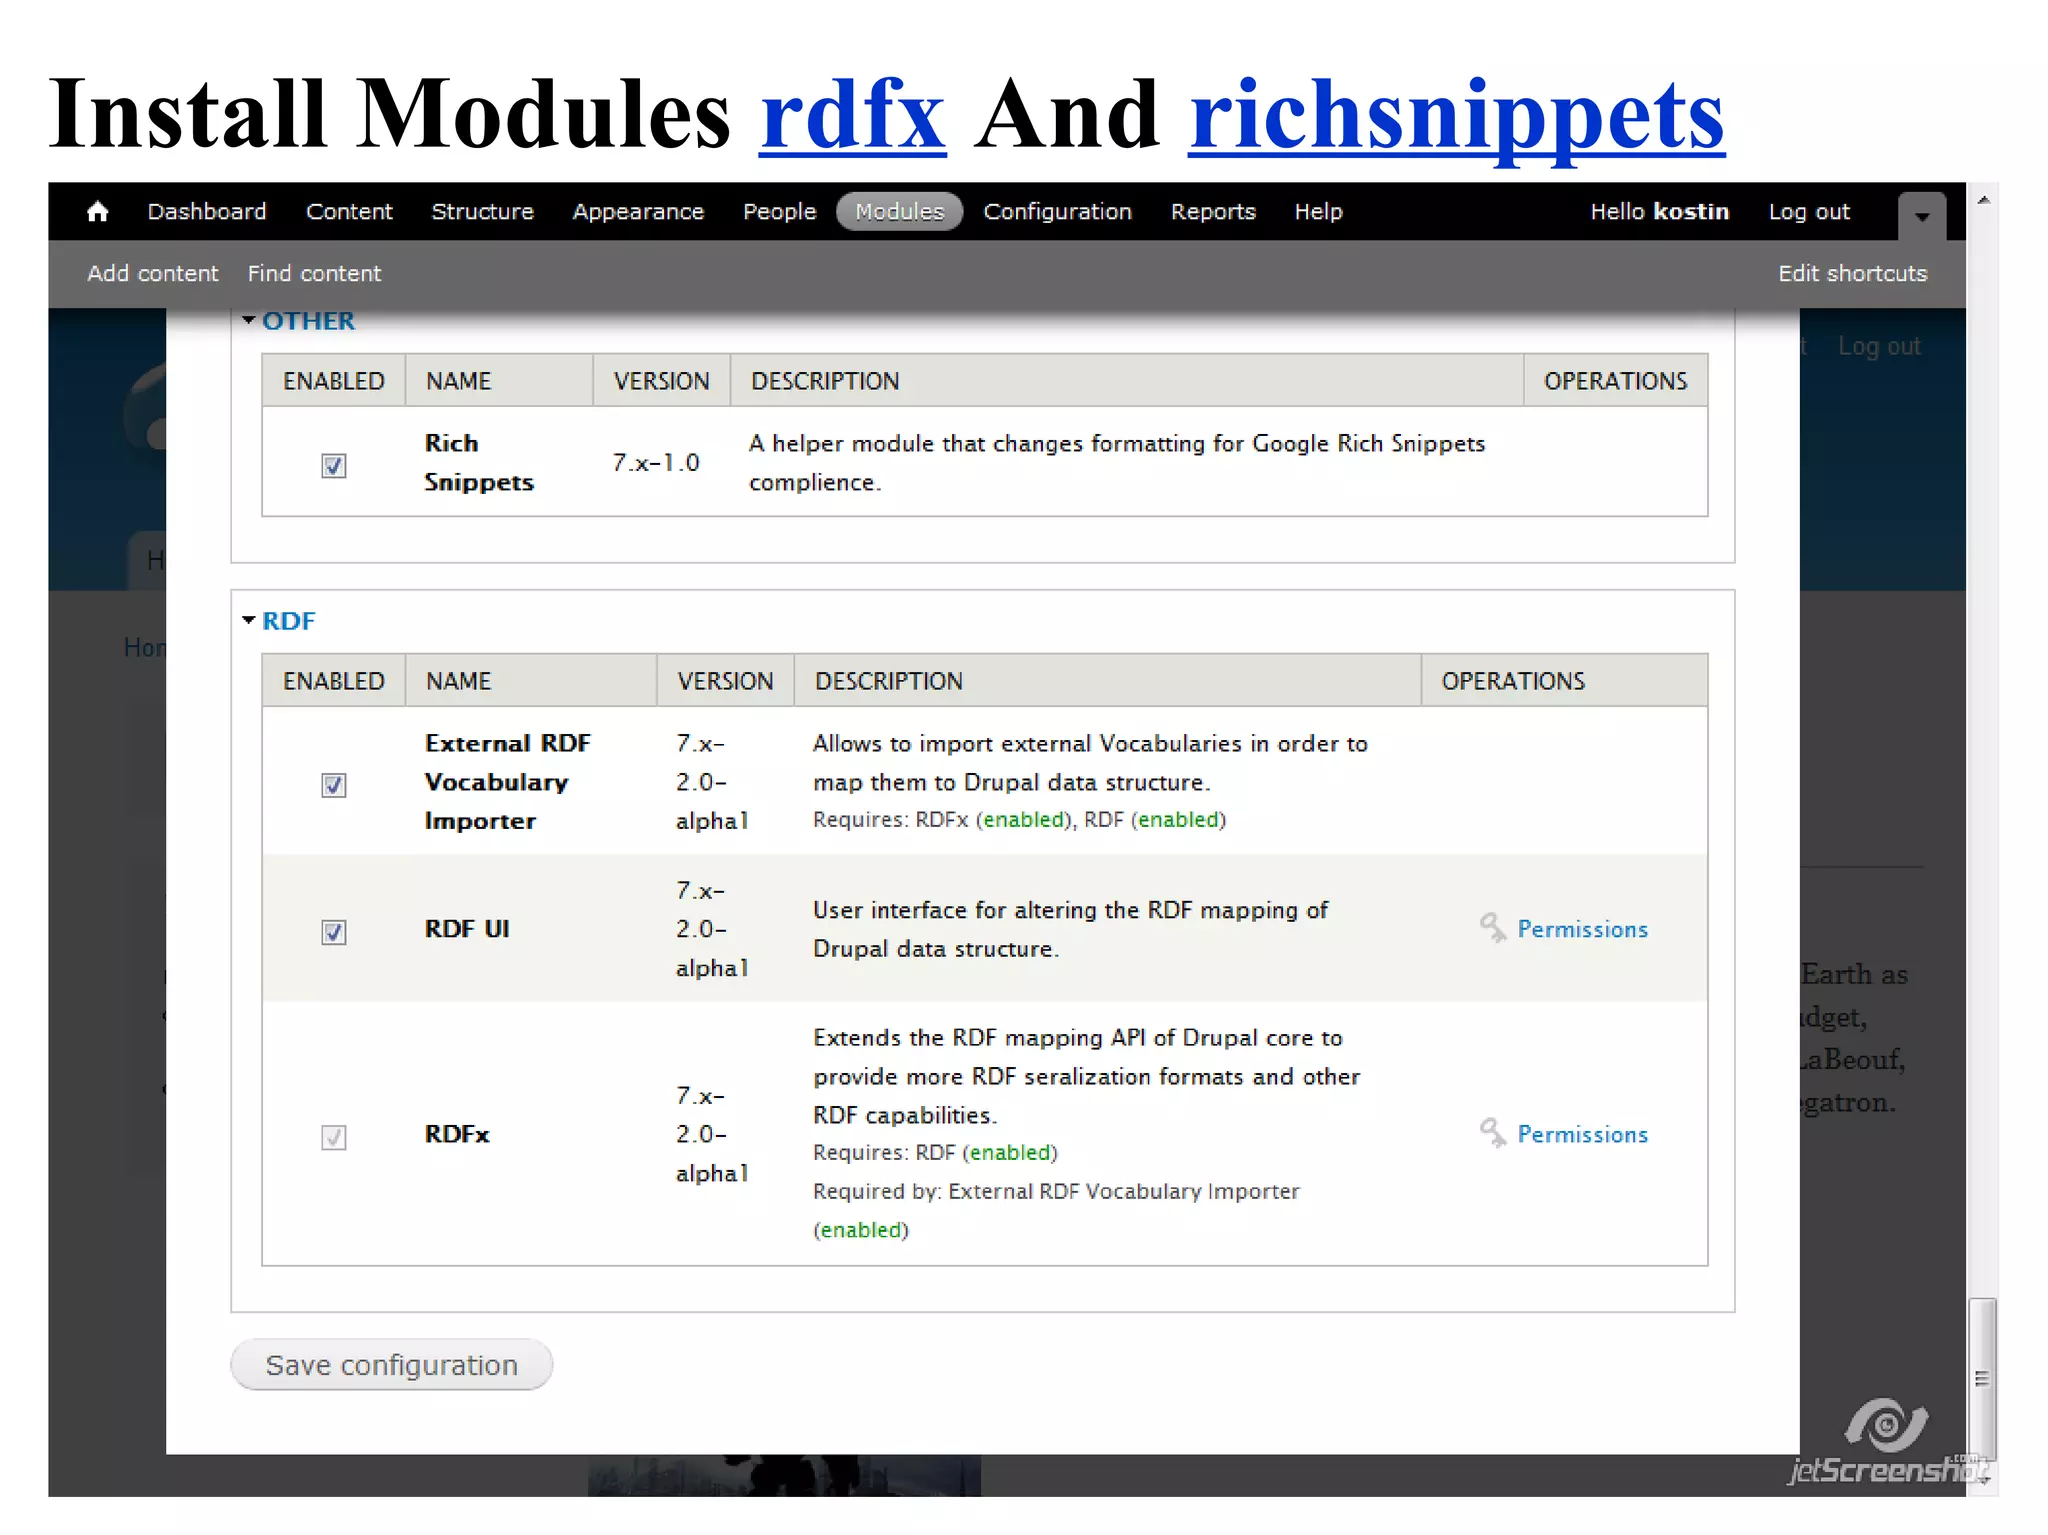Open the Dashboard menu item

coord(206,212)
